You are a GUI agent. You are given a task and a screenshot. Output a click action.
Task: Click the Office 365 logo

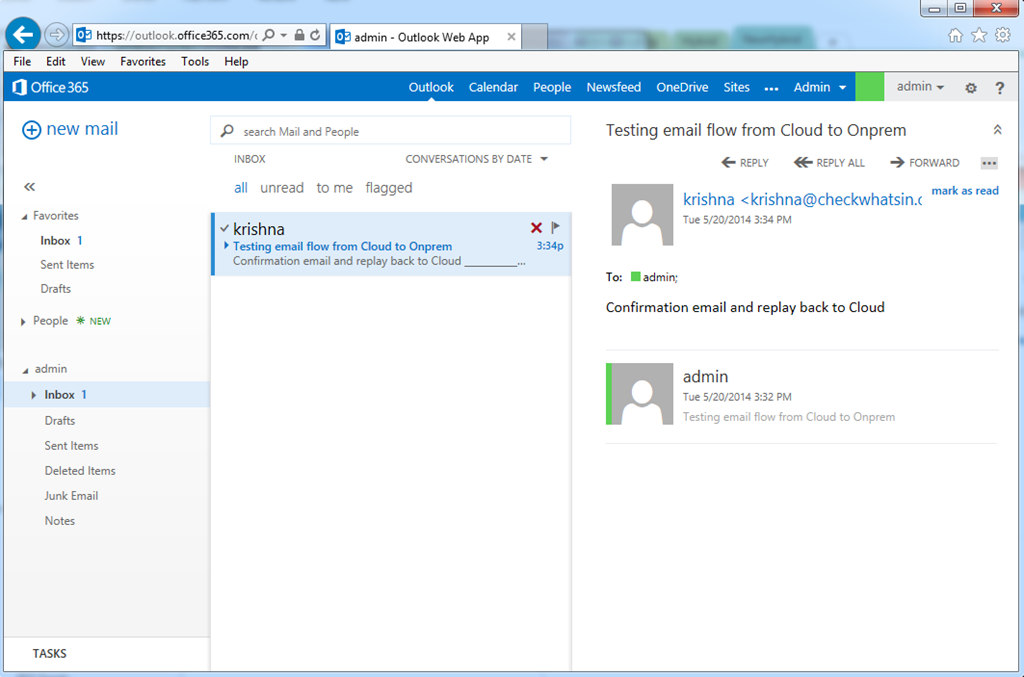50,87
